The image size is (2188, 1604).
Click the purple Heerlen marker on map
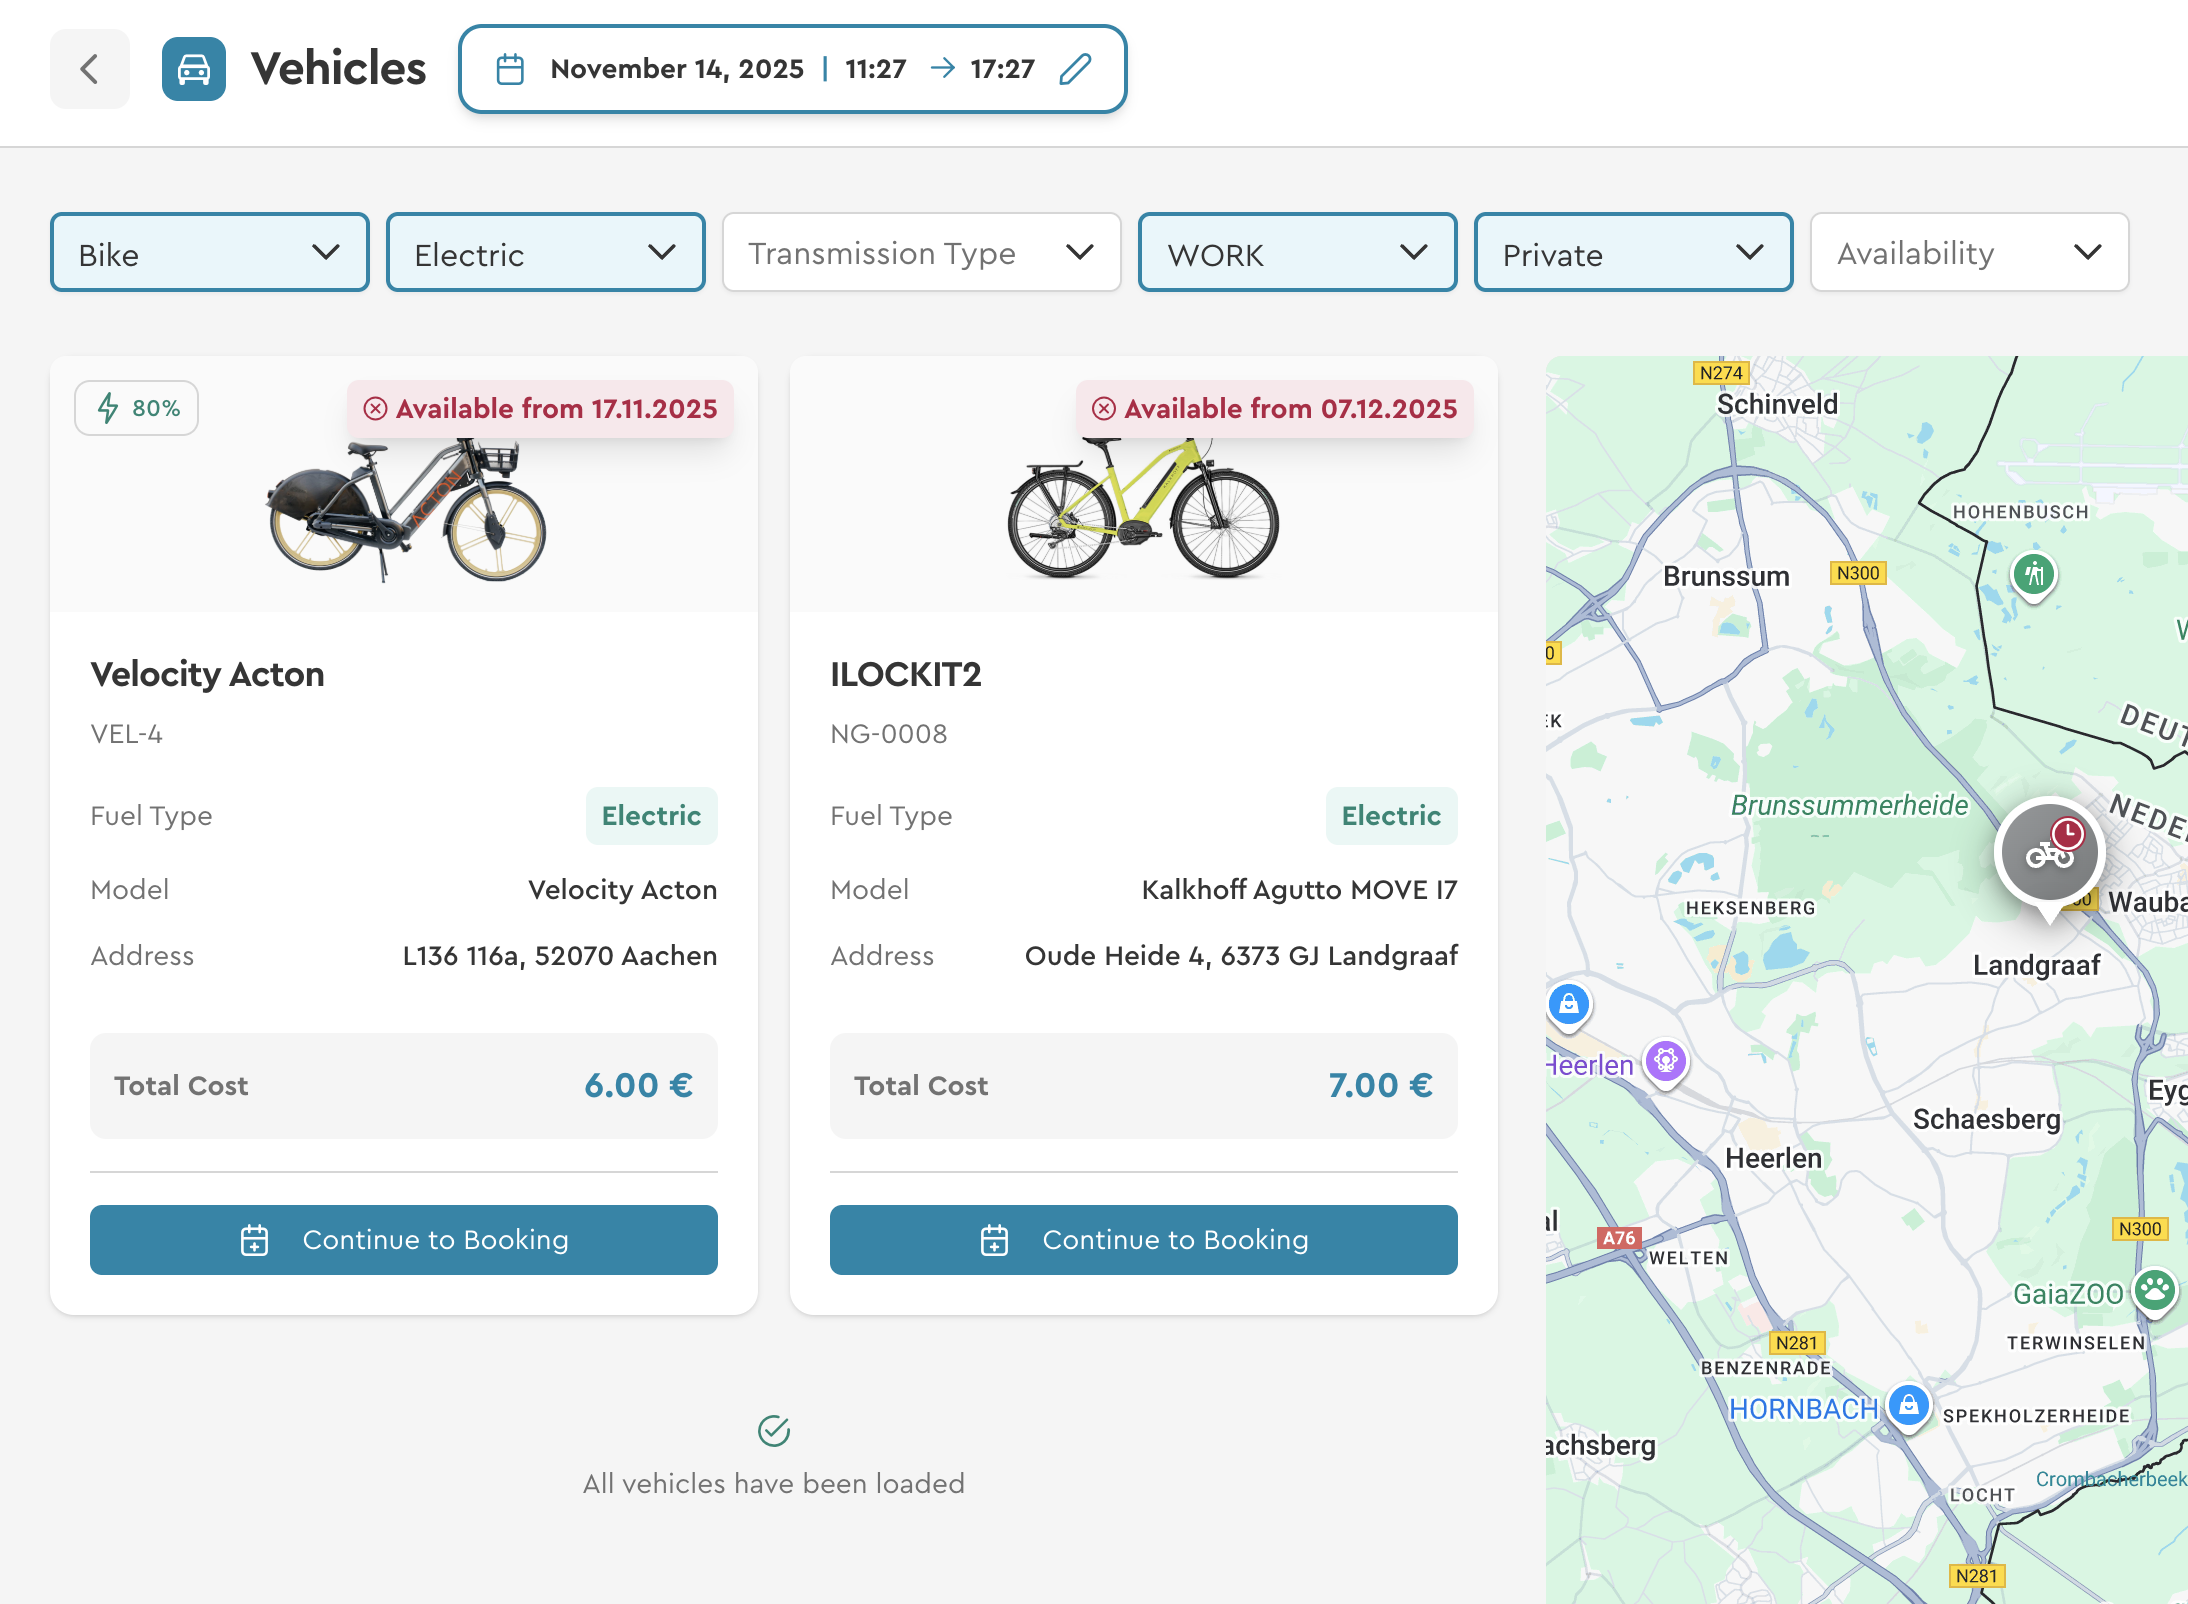1666,1060
